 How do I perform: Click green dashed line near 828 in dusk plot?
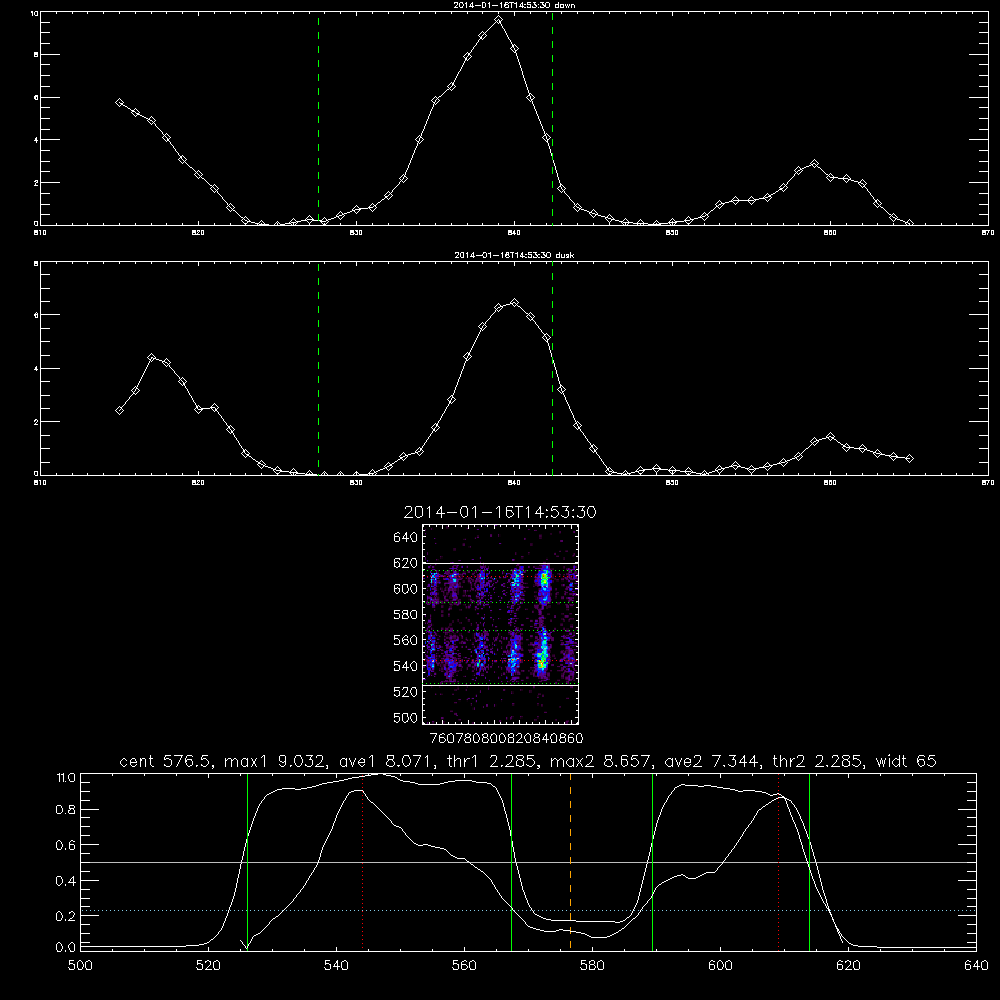point(318,368)
